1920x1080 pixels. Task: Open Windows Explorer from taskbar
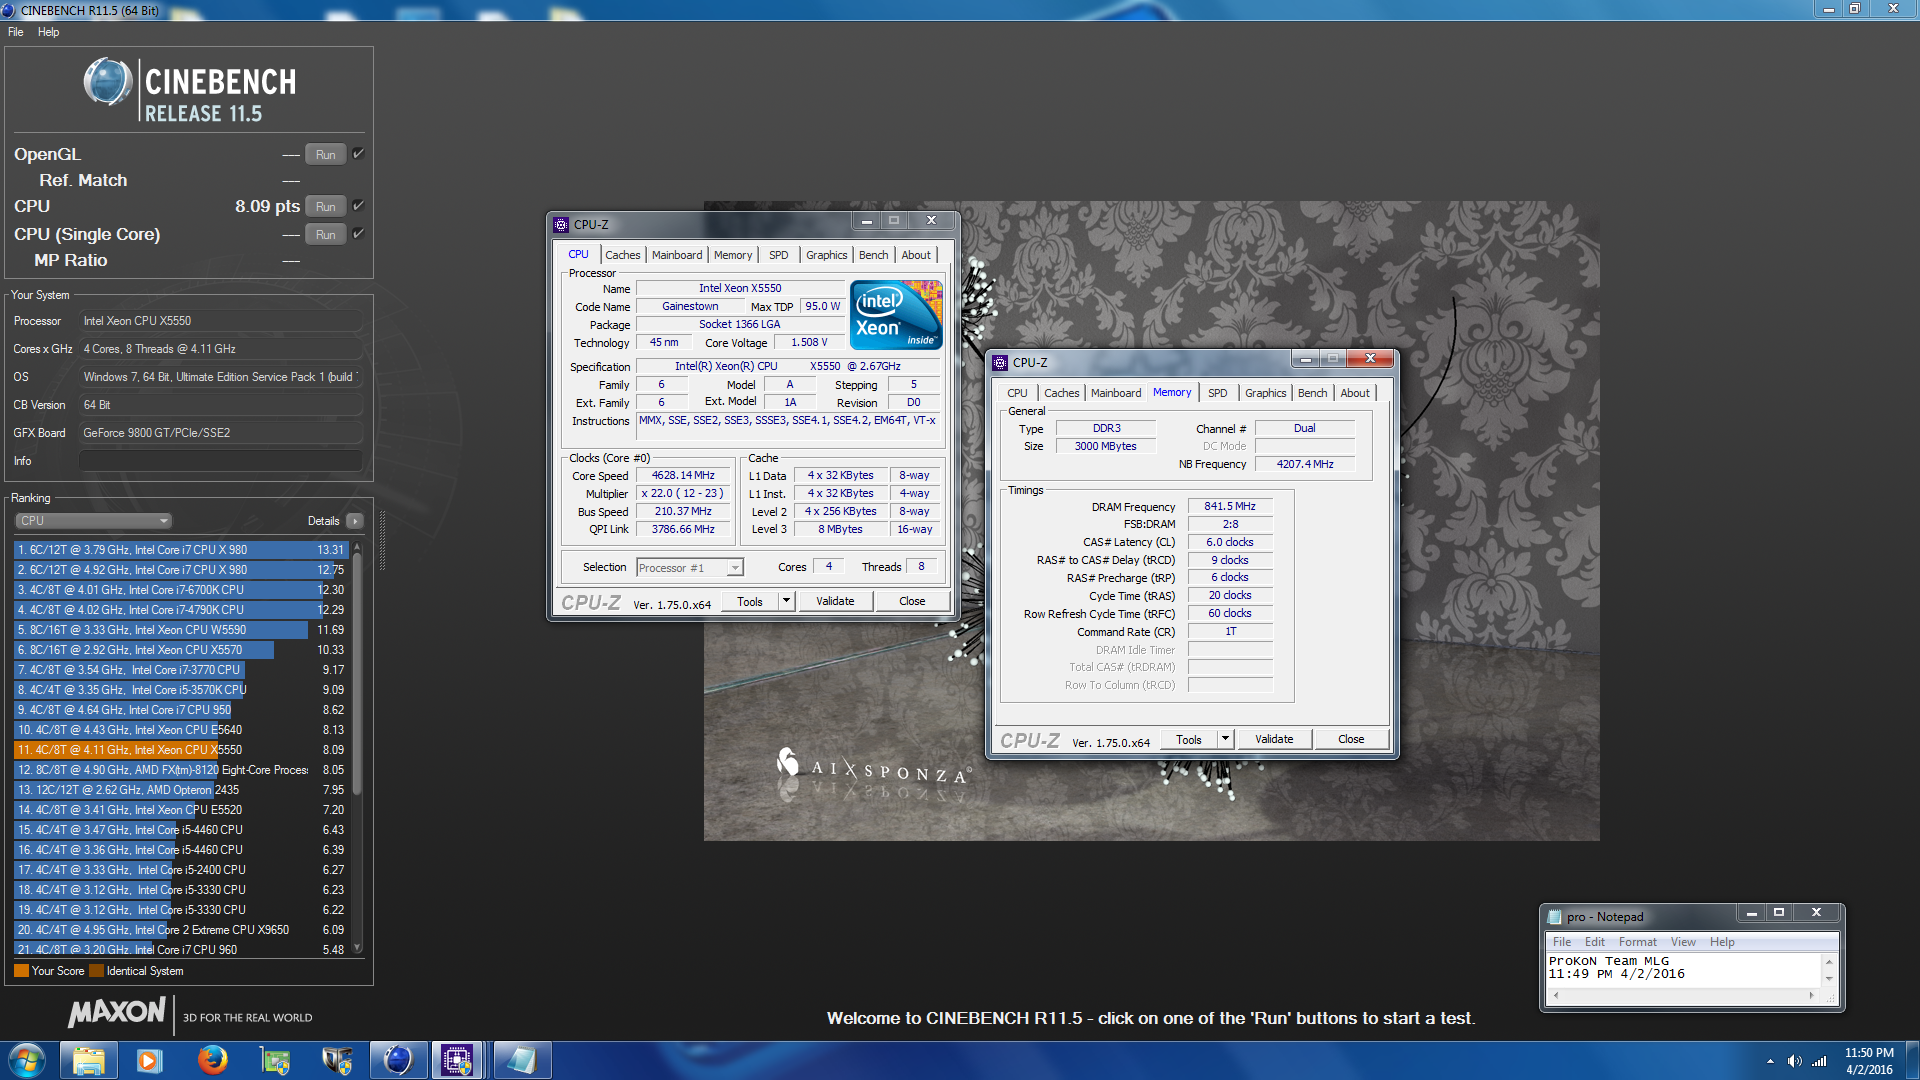tap(88, 1060)
